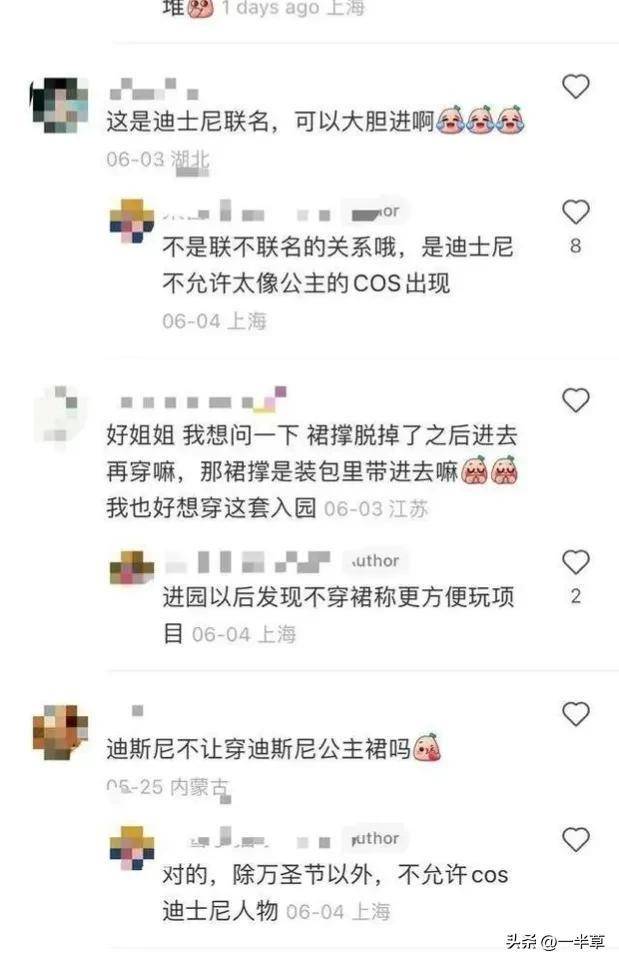619x964 pixels.
Task: Open the brown avatar of the 内蒙古 commenter
Action: [x=60, y=732]
